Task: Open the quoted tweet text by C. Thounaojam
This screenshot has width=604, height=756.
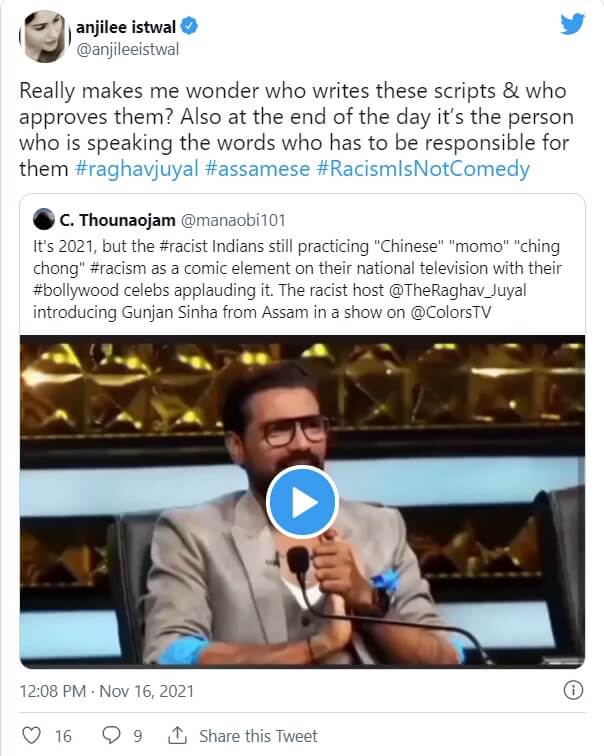Action: point(300,282)
